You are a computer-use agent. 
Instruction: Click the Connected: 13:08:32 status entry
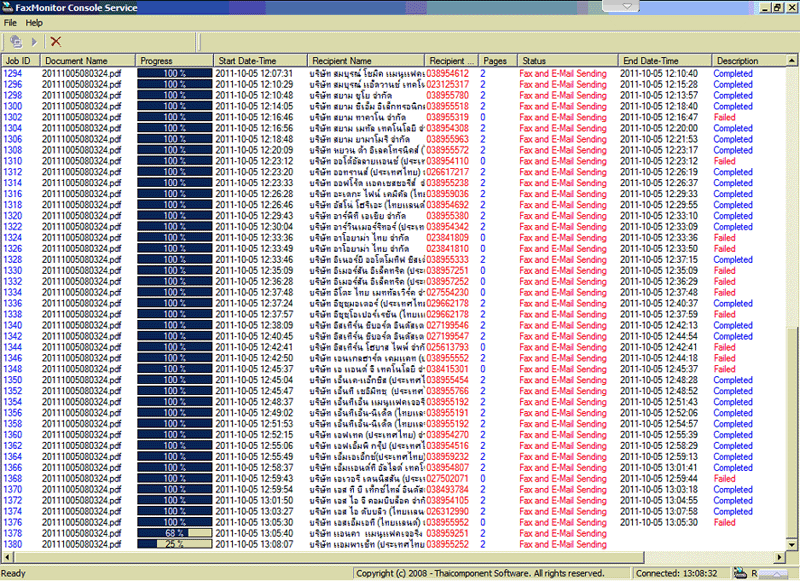[x=676, y=573]
